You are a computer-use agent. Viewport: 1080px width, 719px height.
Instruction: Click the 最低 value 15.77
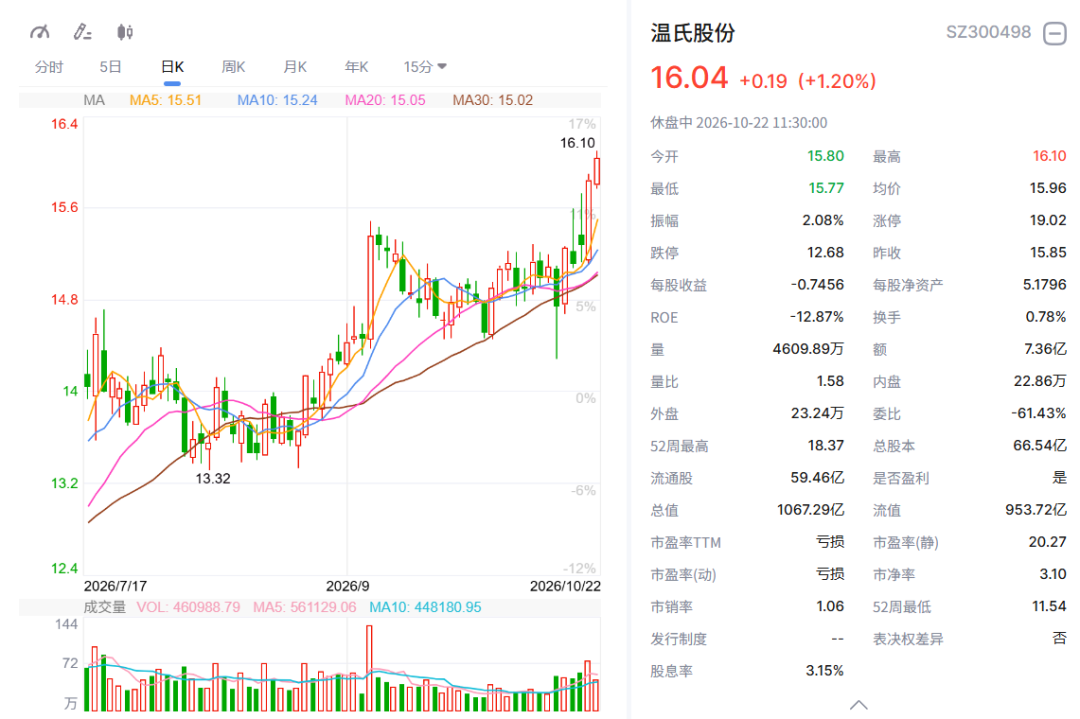pyautogui.click(x=826, y=188)
